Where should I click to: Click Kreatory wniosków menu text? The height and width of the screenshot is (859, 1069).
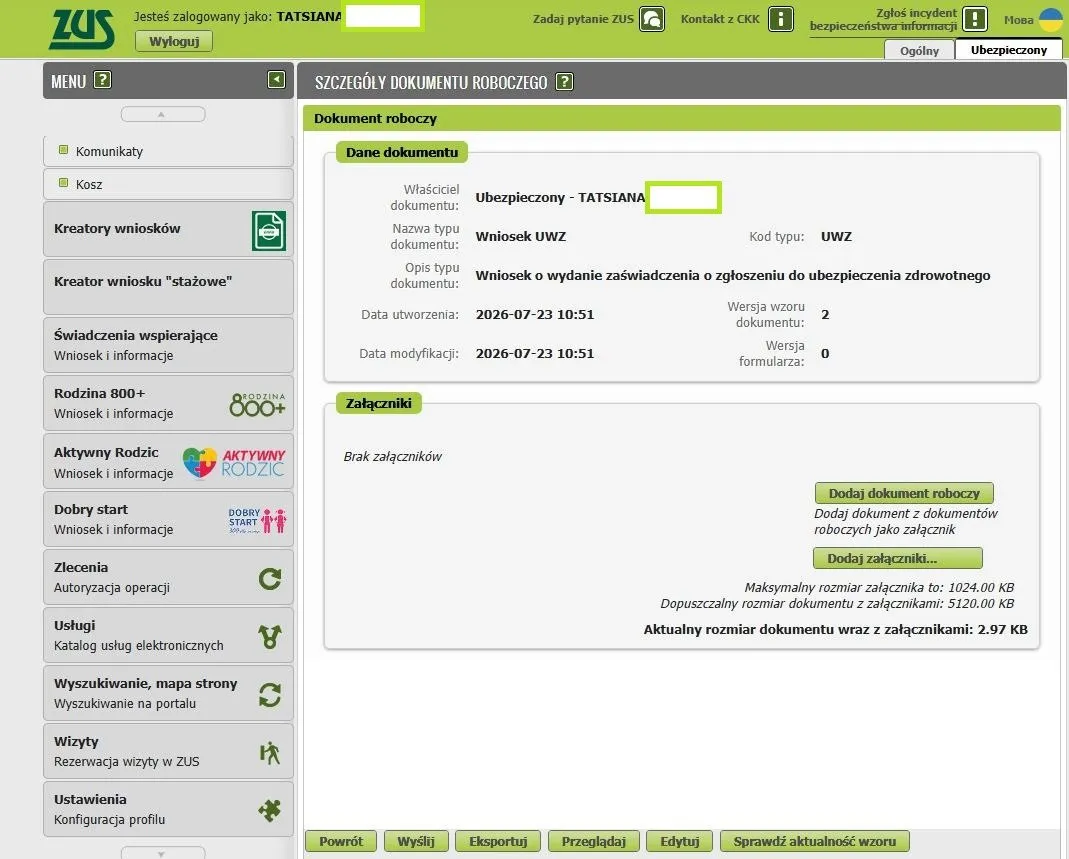pyautogui.click(x=117, y=228)
